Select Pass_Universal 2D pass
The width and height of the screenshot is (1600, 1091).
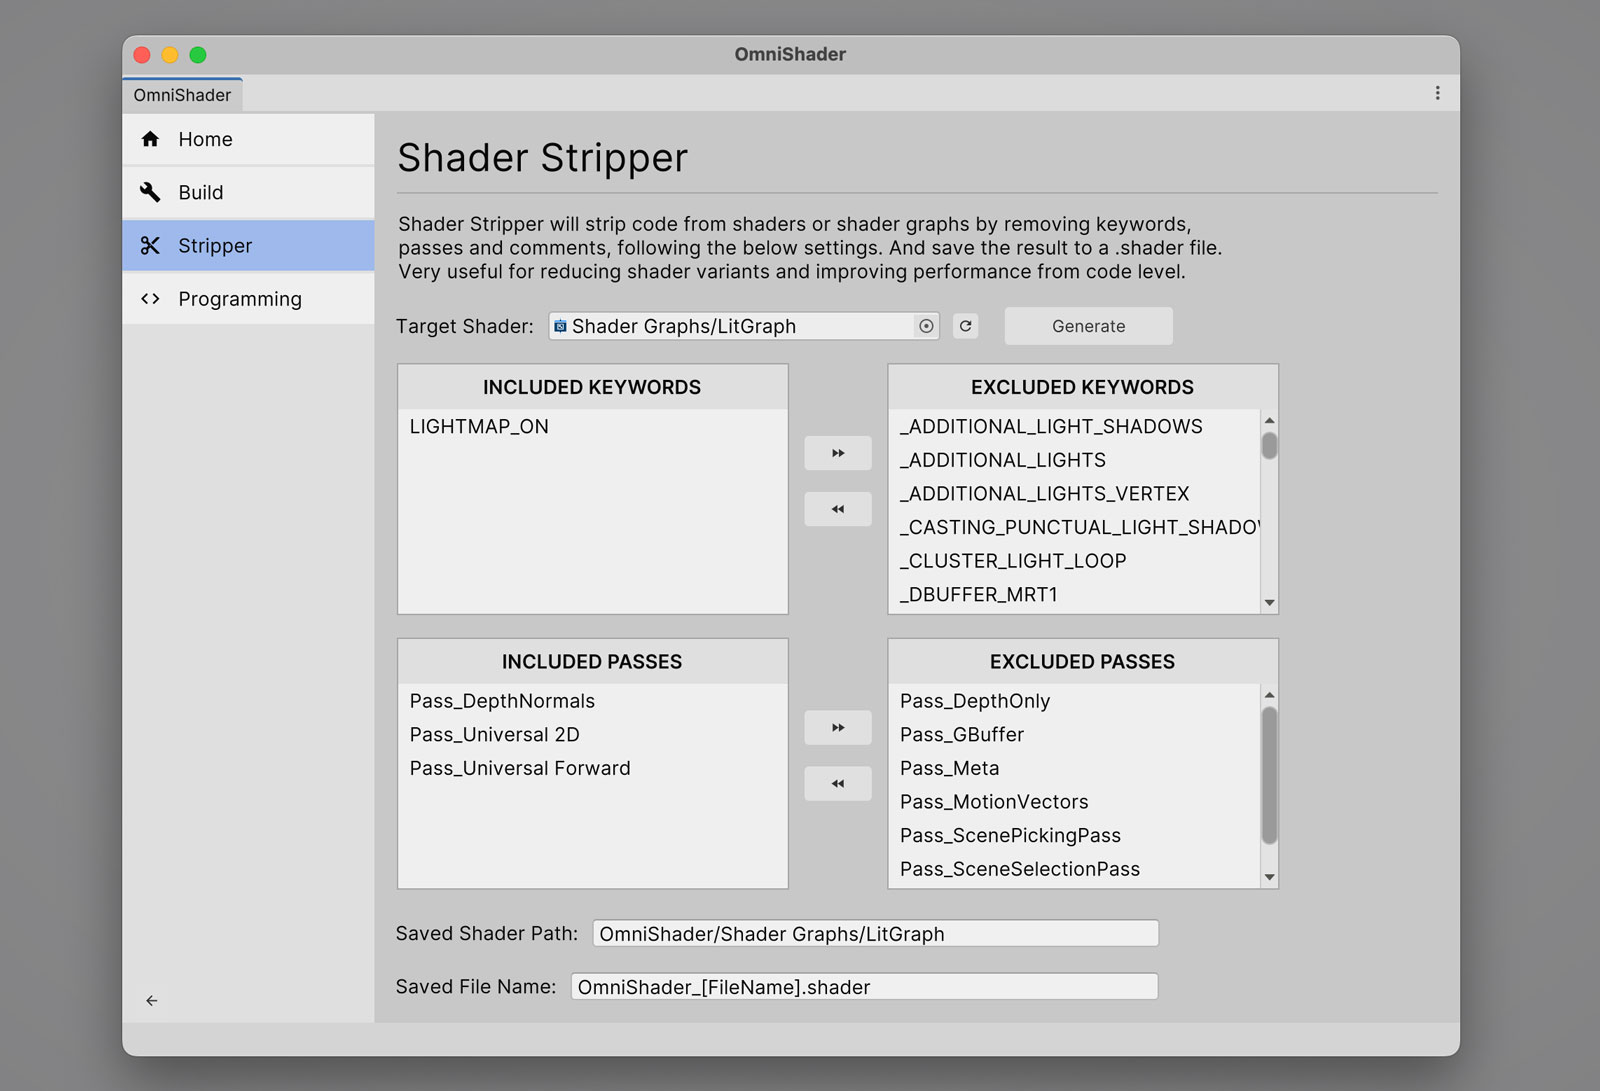(592, 734)
